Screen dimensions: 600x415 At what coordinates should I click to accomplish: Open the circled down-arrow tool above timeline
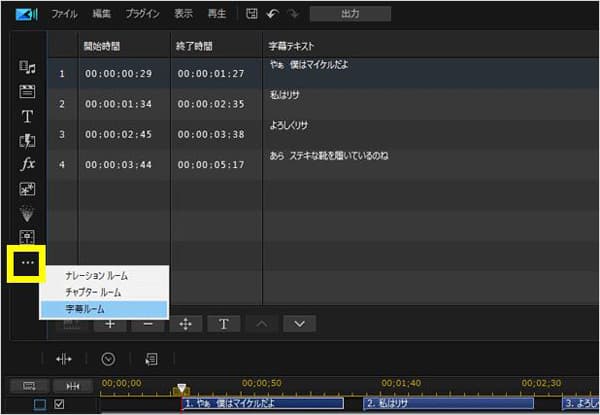108,358
